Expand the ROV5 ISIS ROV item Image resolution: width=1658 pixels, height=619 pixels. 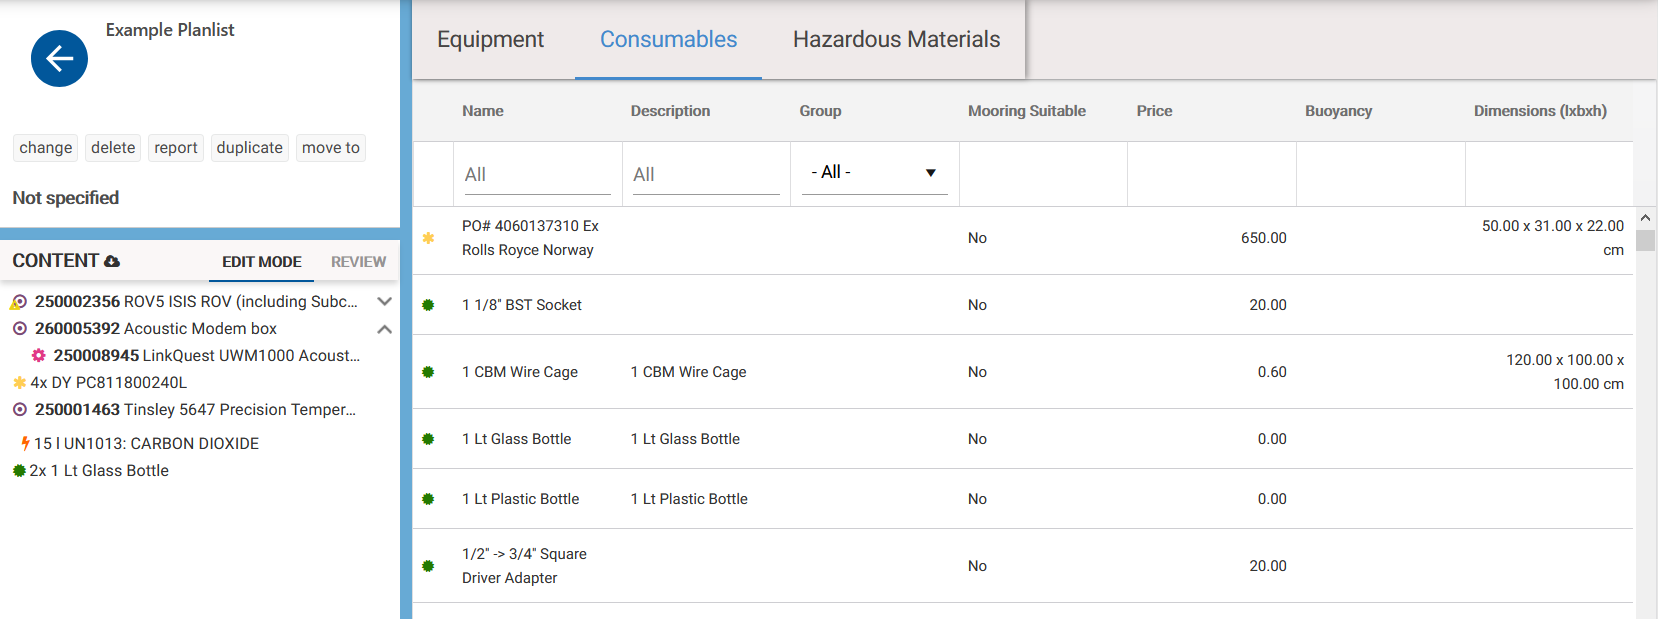[384, 301]
